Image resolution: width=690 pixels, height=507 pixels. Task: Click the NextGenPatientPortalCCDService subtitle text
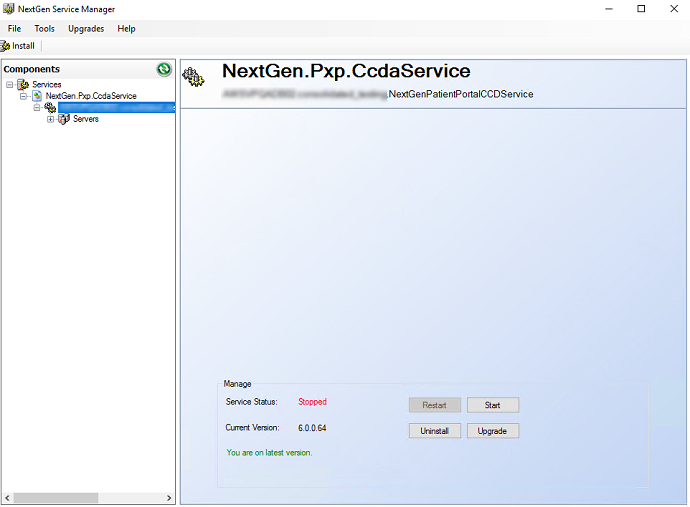(x=461, y=94)
